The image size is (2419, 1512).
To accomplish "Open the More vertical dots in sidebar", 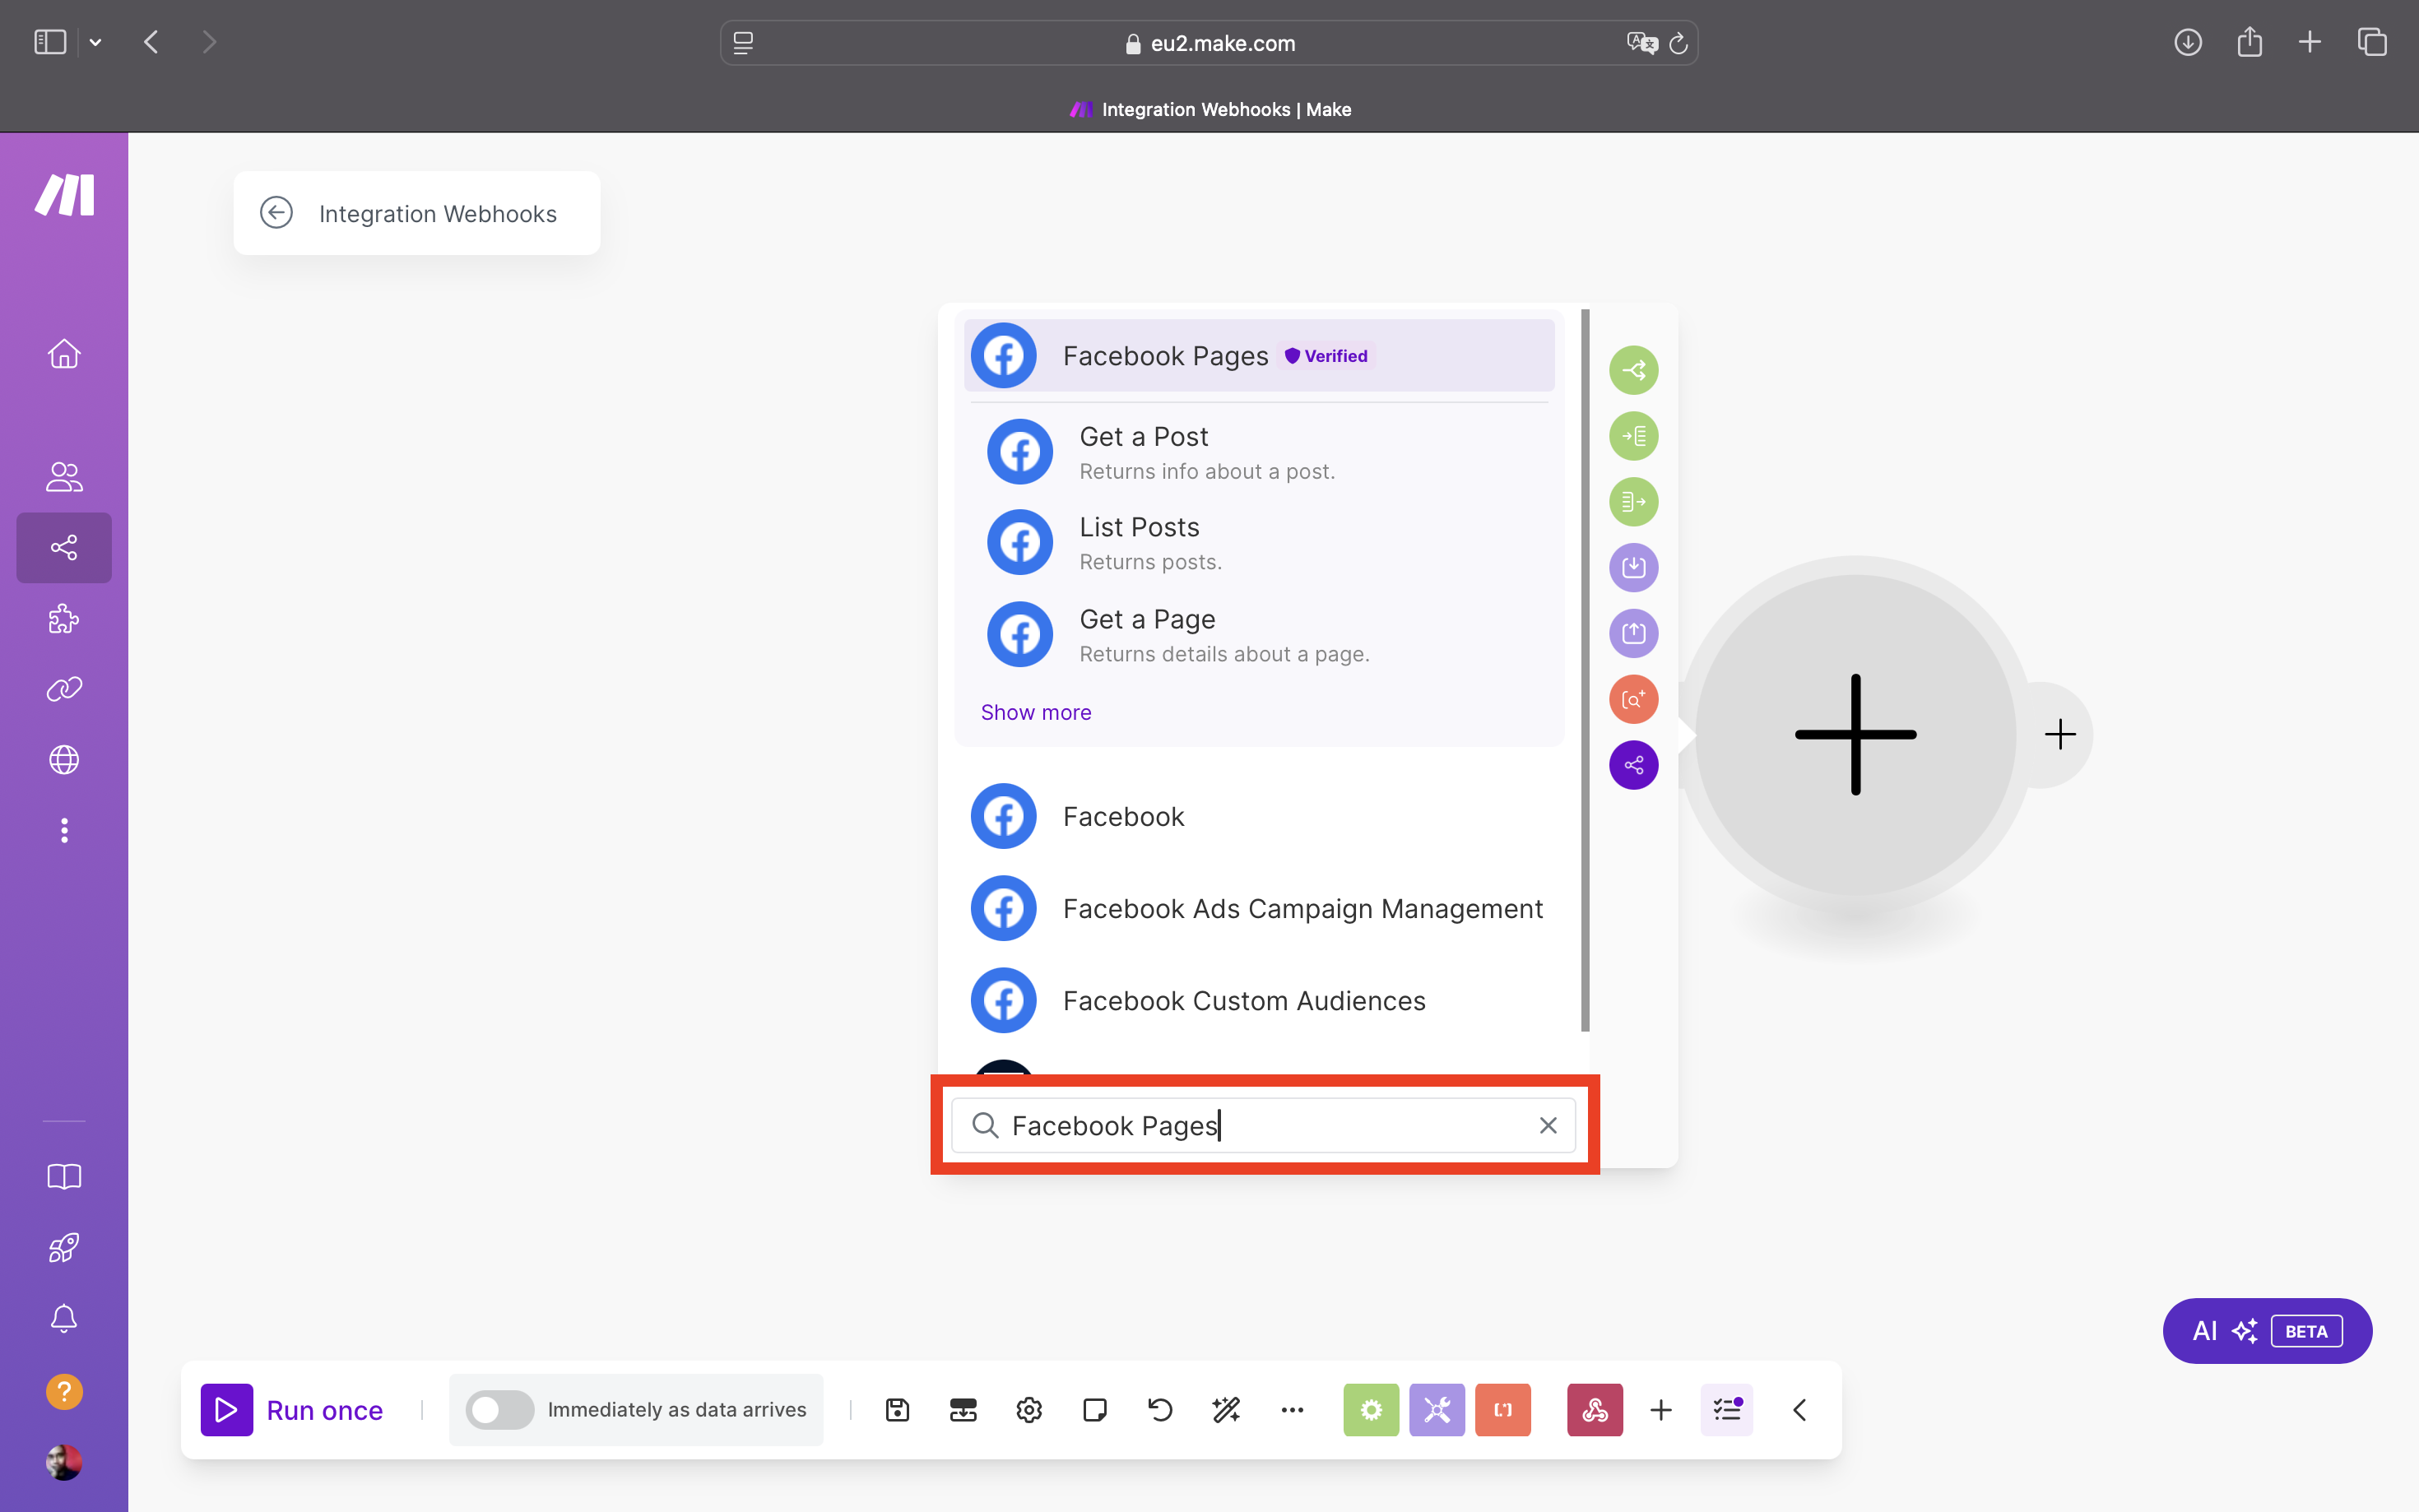I will pyautogui.click(x=64, y=830).
